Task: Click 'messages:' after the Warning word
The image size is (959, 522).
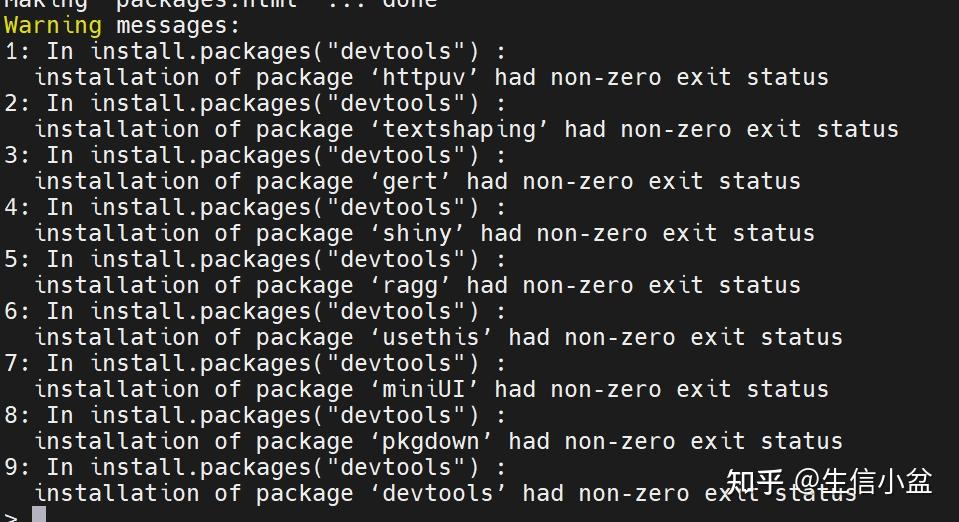Action: pyautogui.click(x=179, y=25)
